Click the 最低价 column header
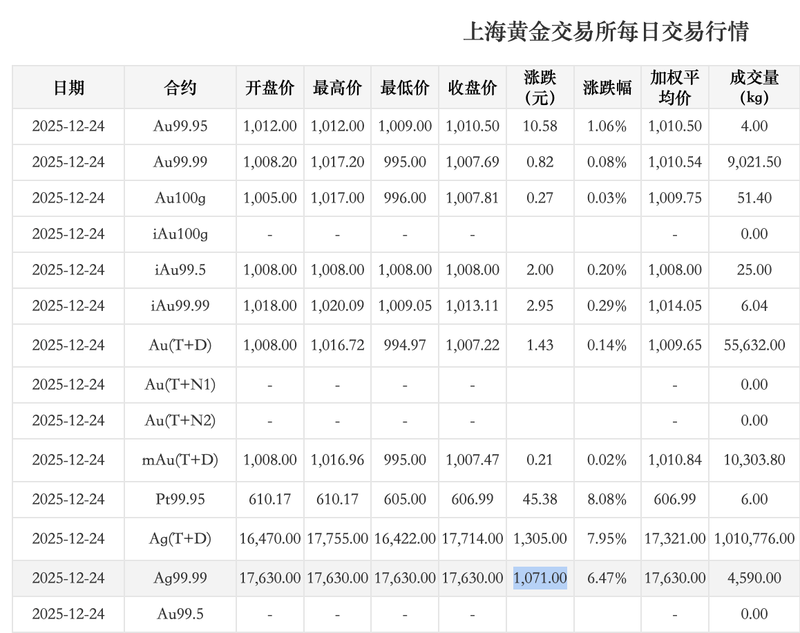800x633 pixels. pos(402,87)
